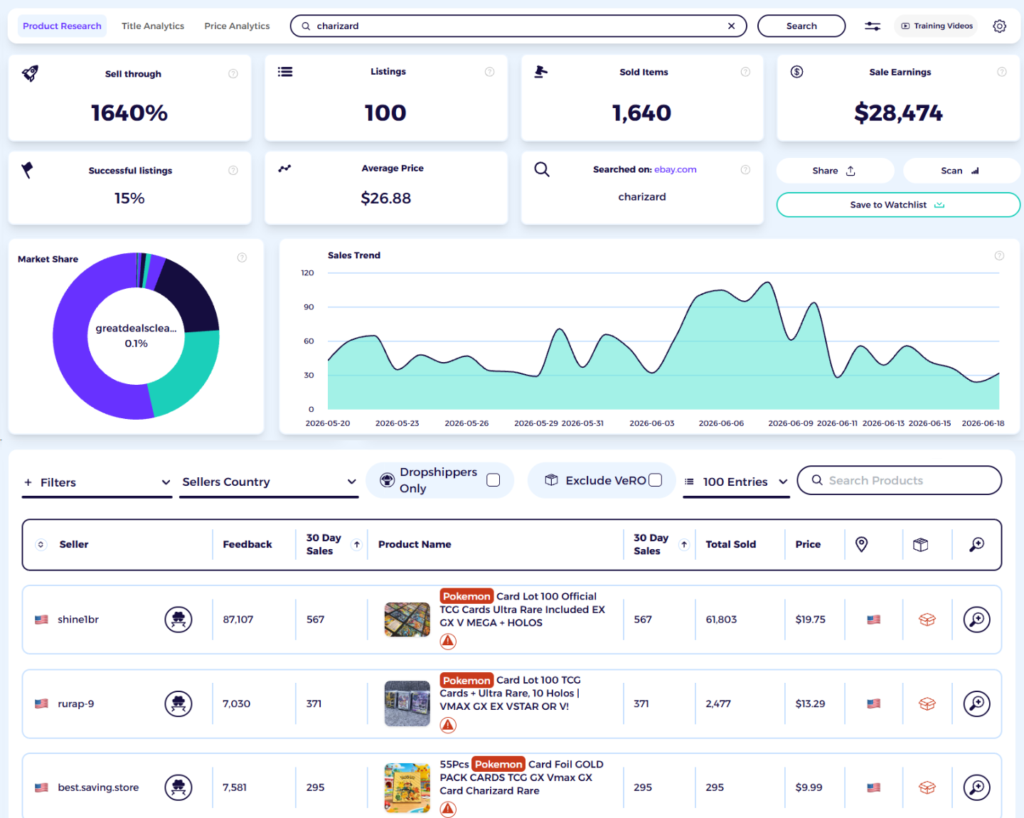This screenshot has height=818, width=1024.
Task: Click the Feedback column header
Action: click(248, 544)
